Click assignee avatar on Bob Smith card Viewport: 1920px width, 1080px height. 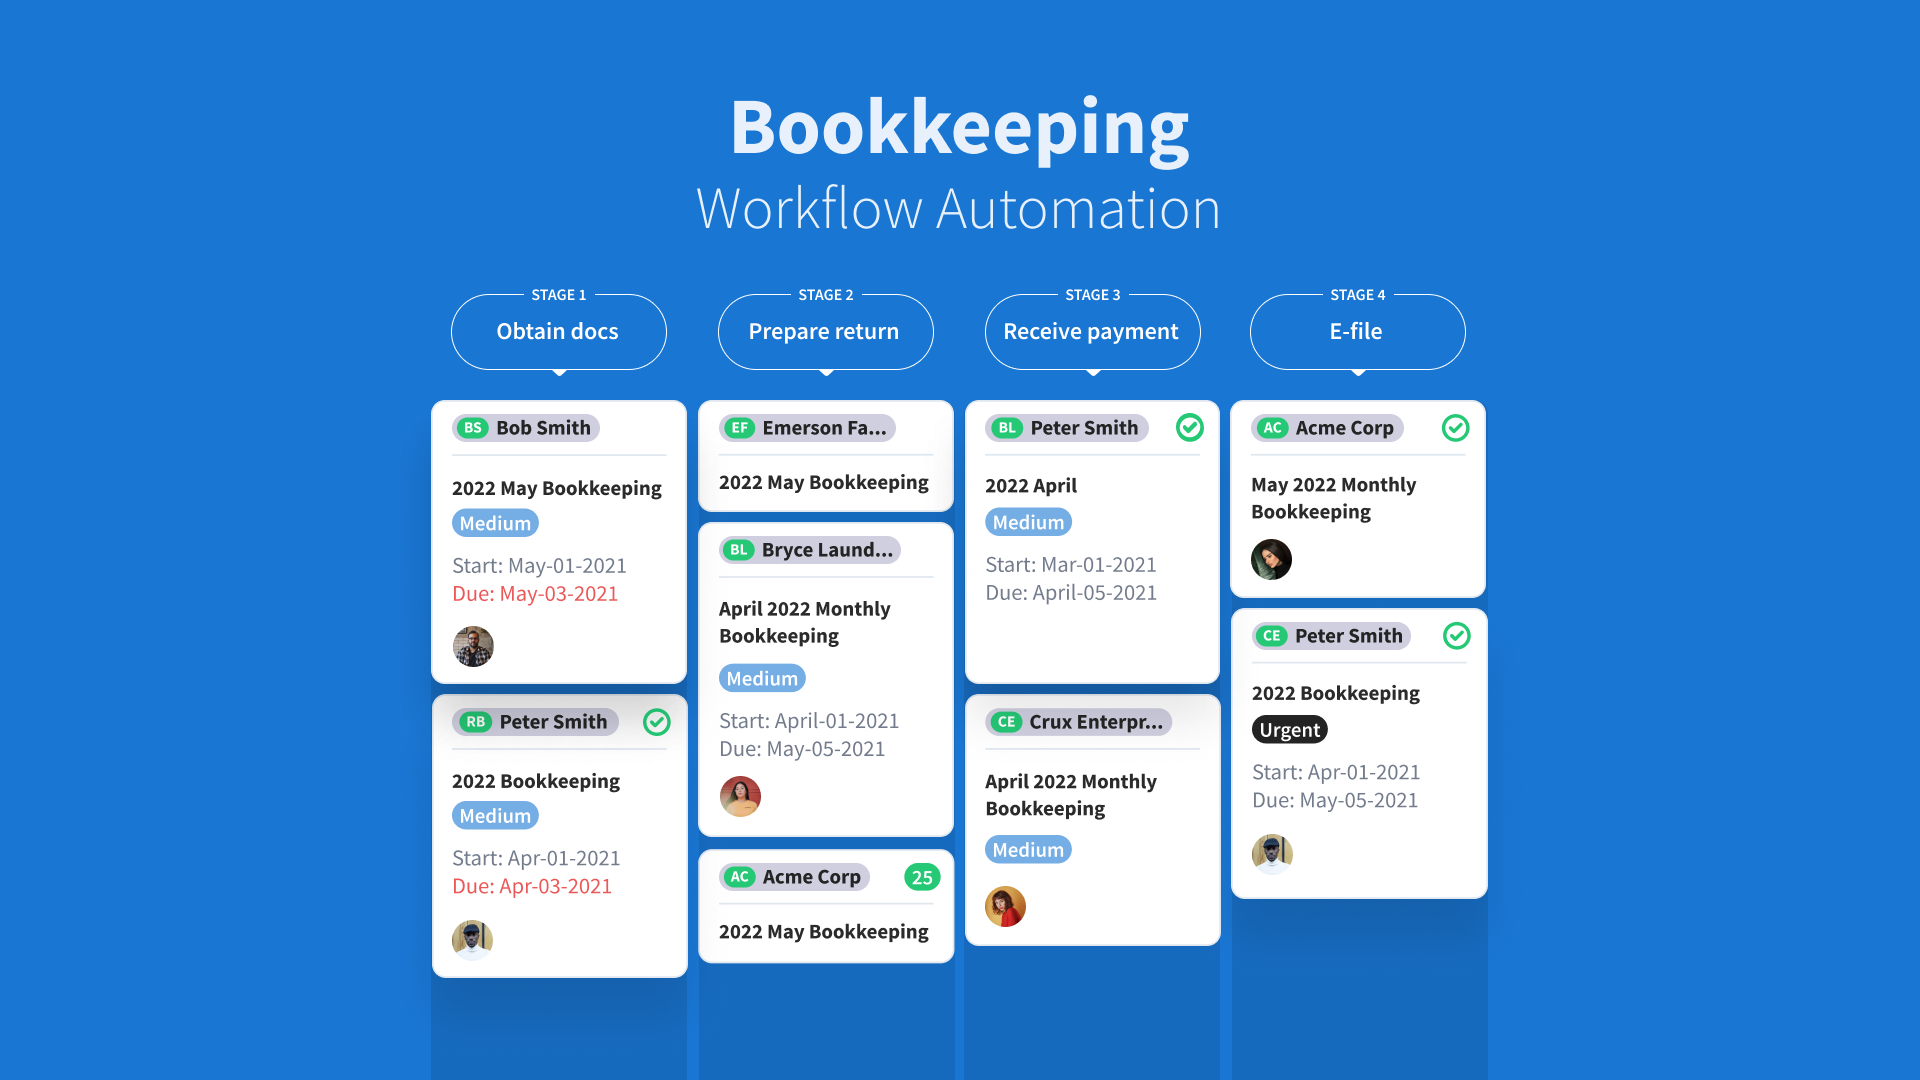point(473,646)
